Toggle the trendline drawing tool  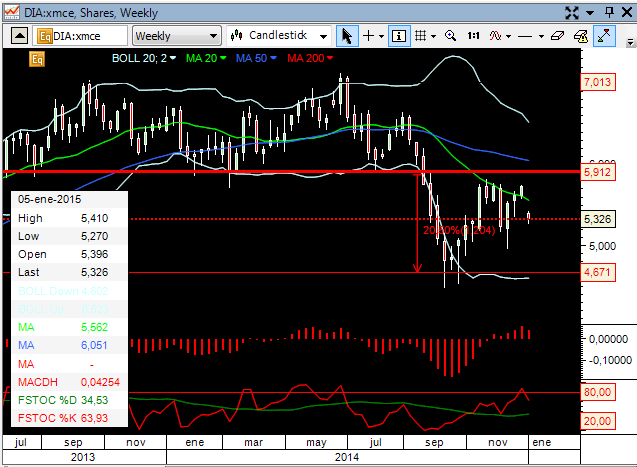click(604, 35)
